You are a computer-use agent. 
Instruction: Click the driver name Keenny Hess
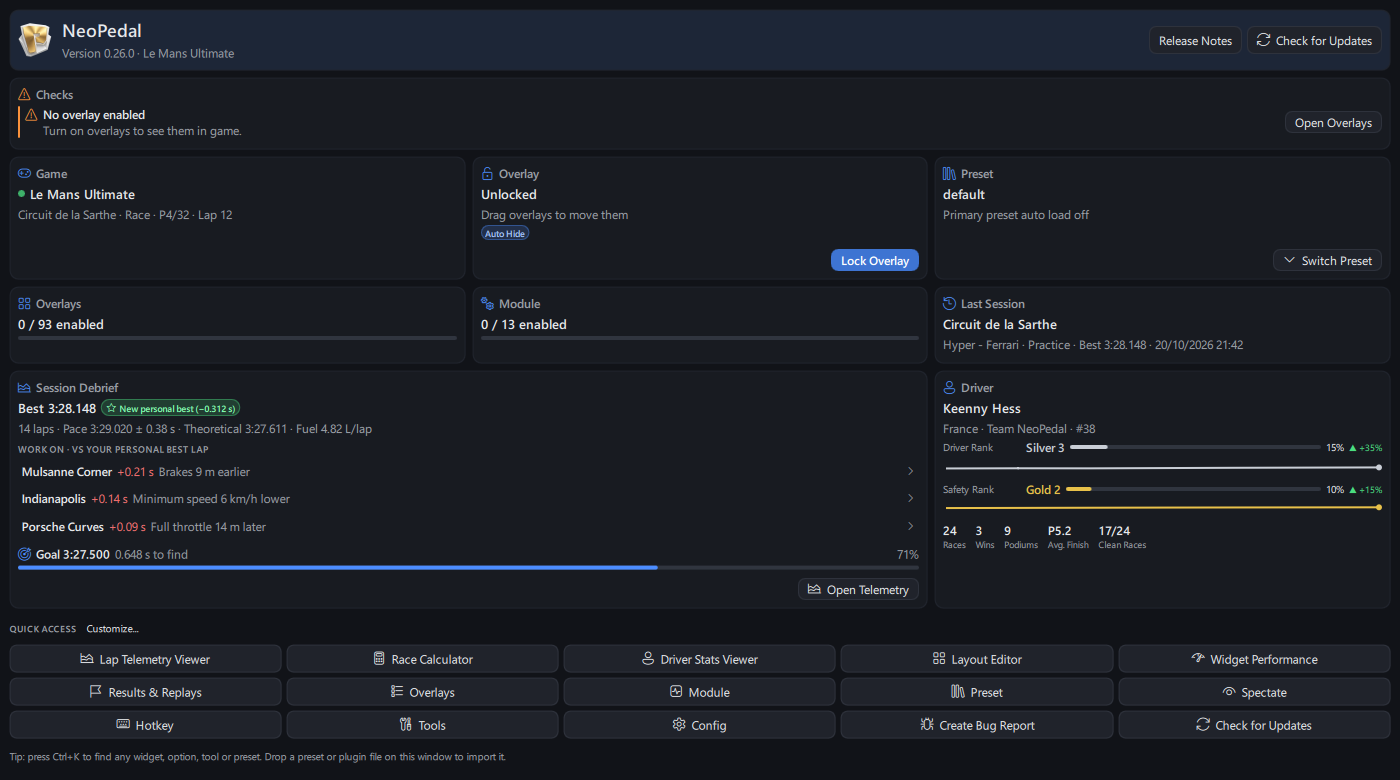click(x=982, y=408)
